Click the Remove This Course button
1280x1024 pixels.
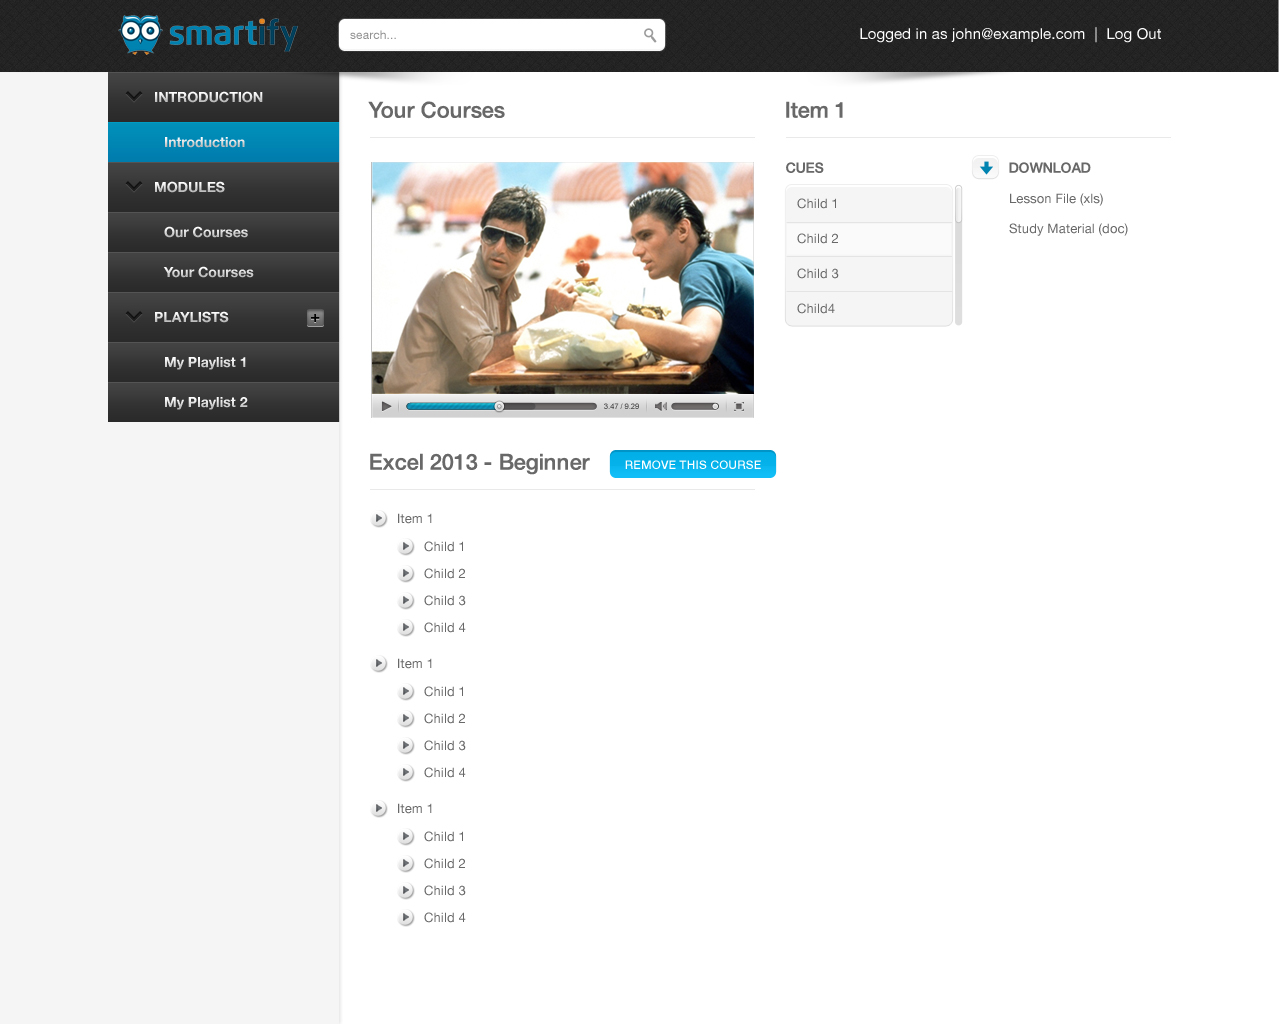pos(693,464)
